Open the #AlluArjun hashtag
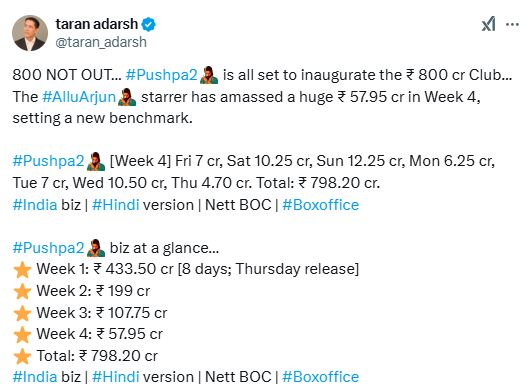 point(79,97)
